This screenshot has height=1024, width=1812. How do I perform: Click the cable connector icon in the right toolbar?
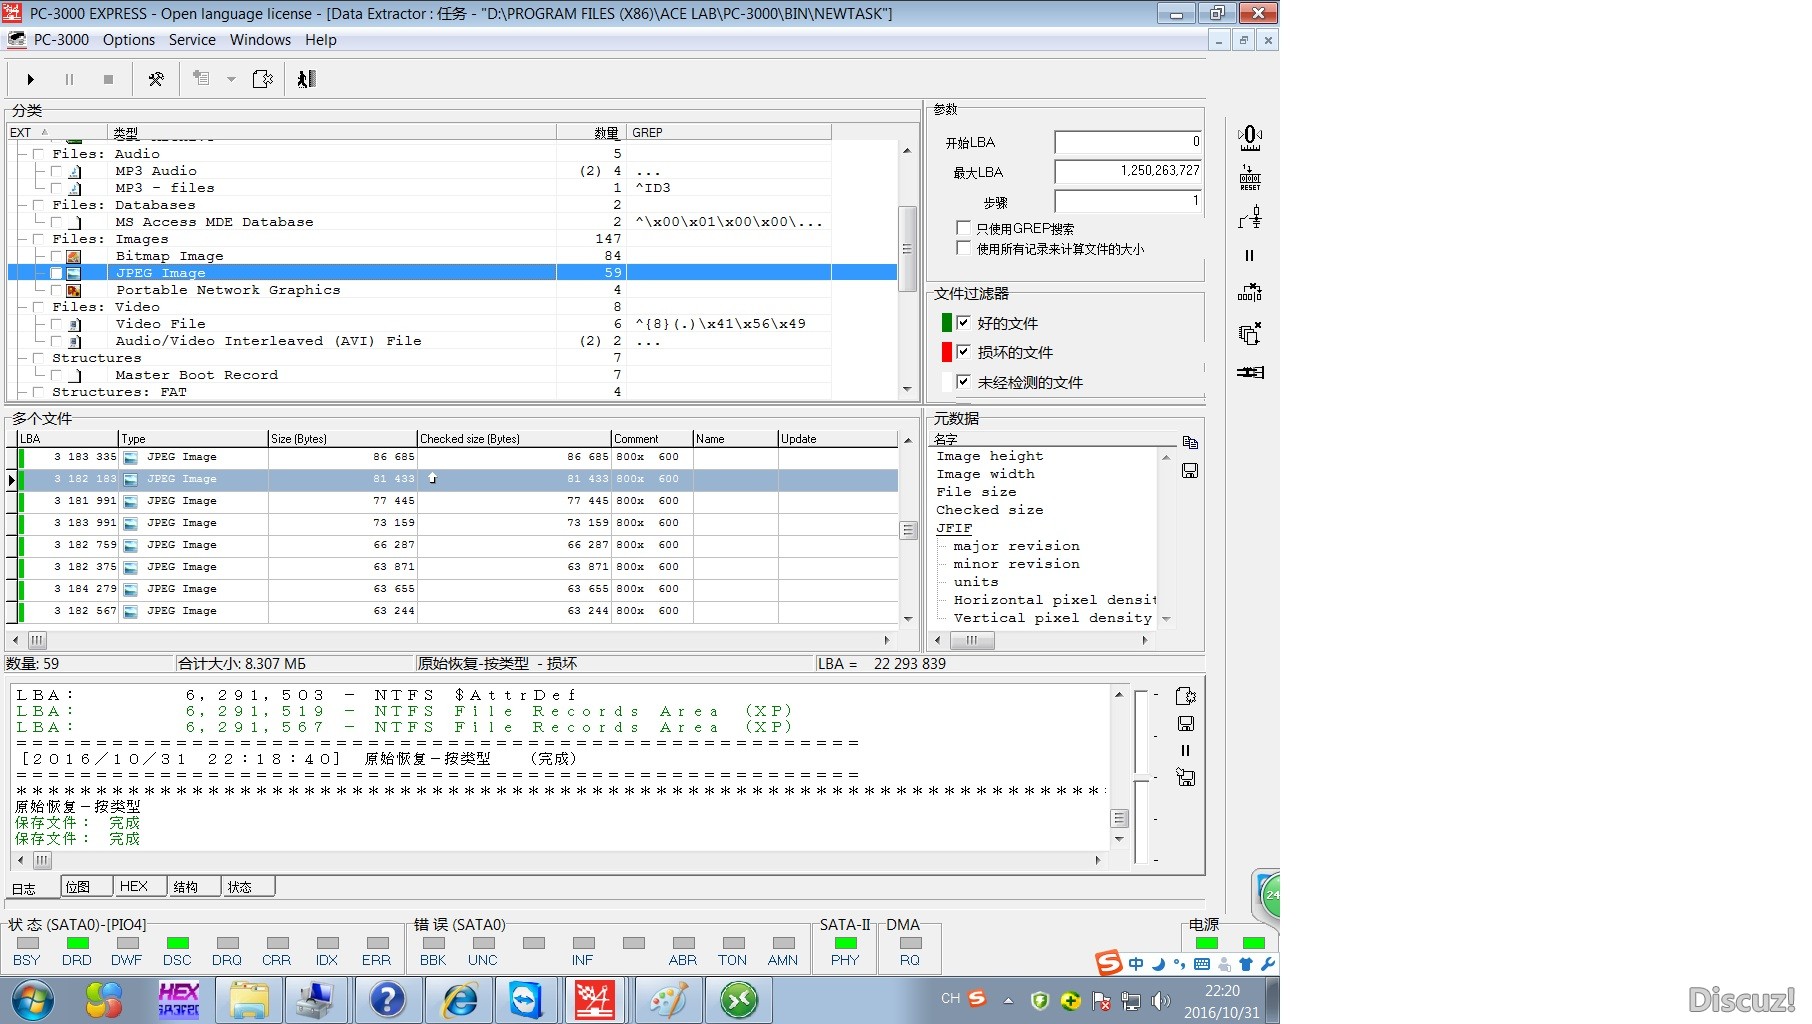tap(1250, 372)
